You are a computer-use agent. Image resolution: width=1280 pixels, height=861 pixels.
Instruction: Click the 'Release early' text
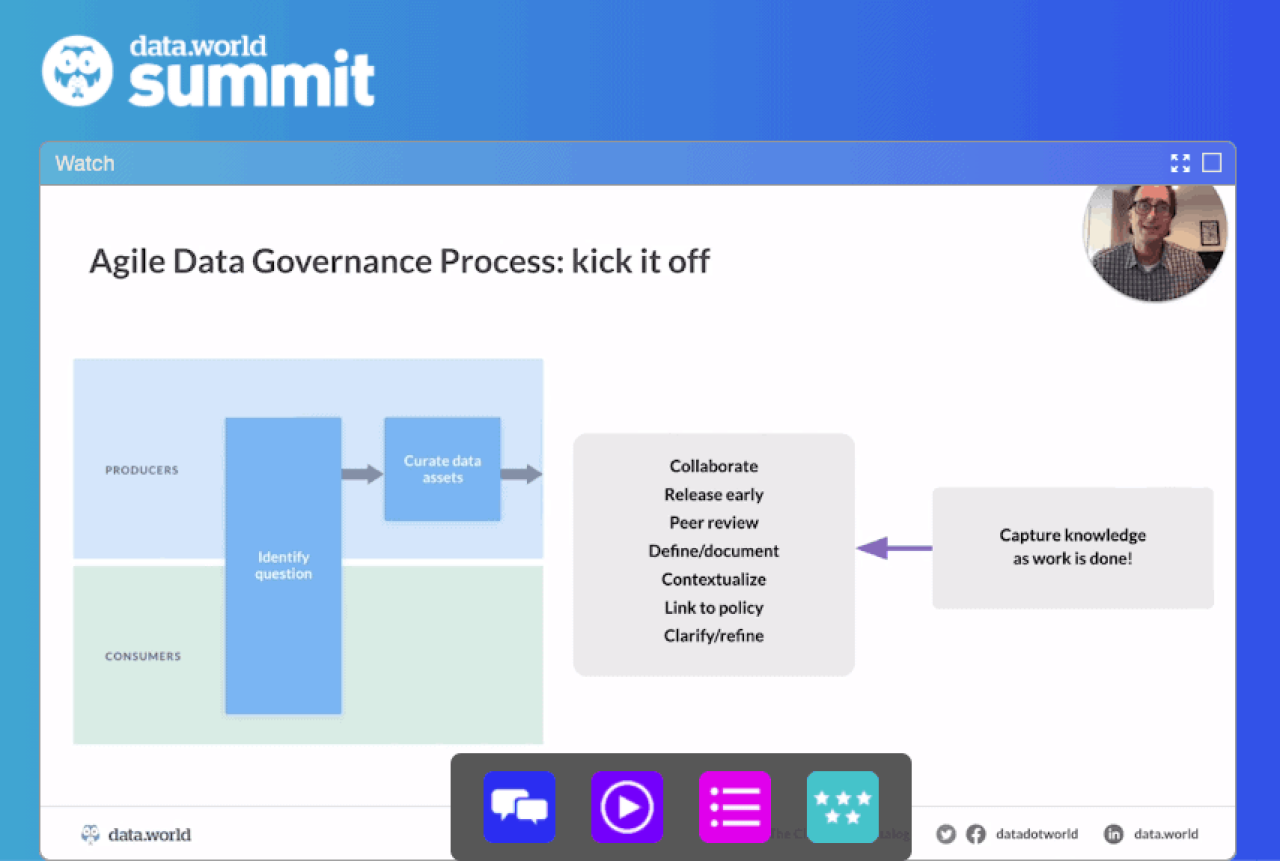pos(714,494)
